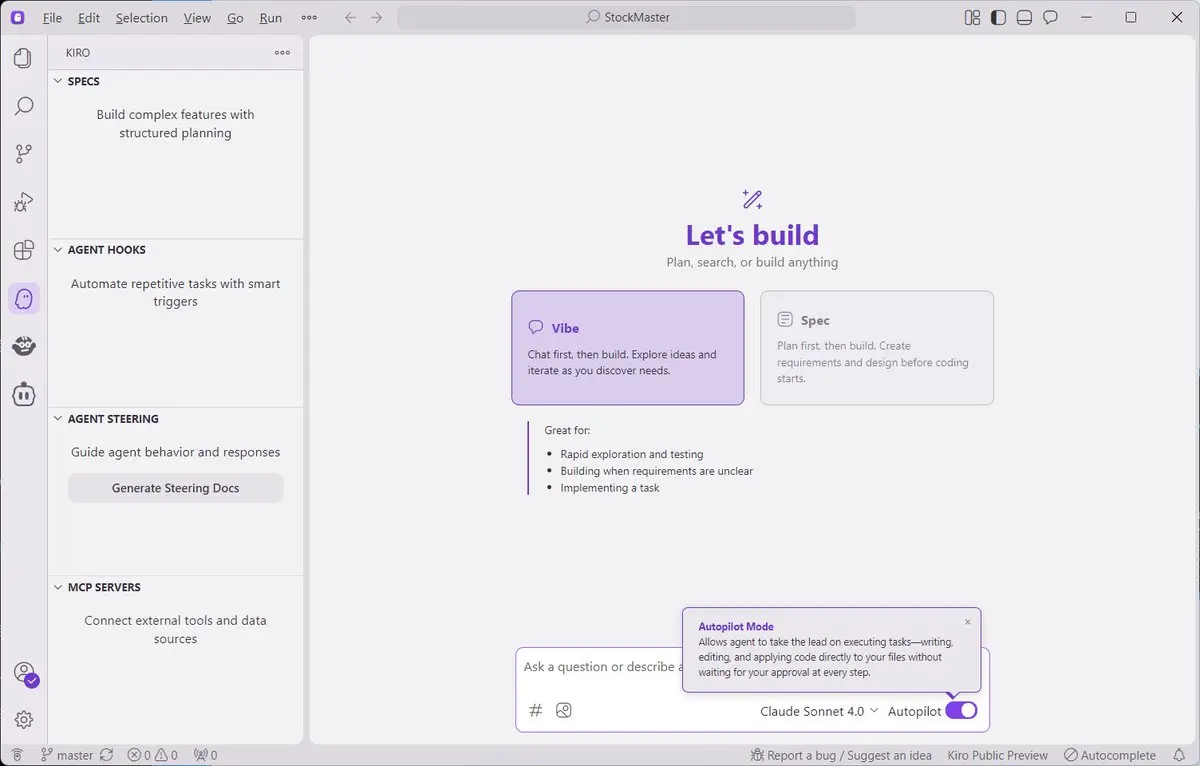1200x766 pixels.
Task: Open the Manage settings gear icon
Action: click(x=24, y=720)
